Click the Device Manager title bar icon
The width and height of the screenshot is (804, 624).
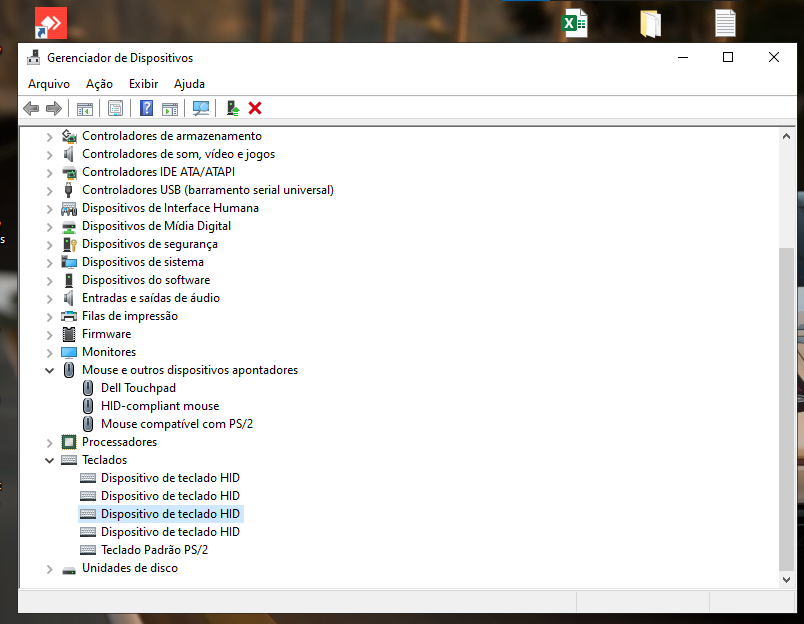pyautogui.click(x=33, y=57)
